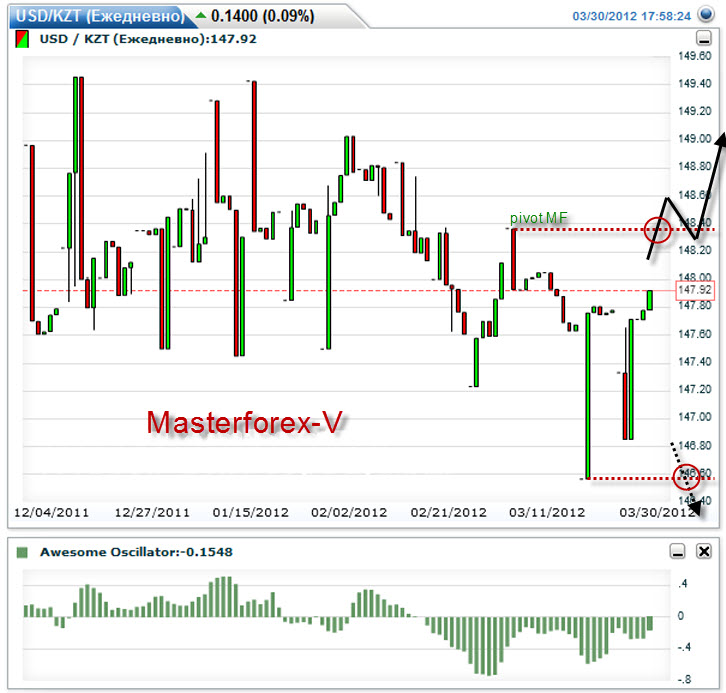
Task: Minimize the USD/KZT price chart panel
Action: [704, 38]
